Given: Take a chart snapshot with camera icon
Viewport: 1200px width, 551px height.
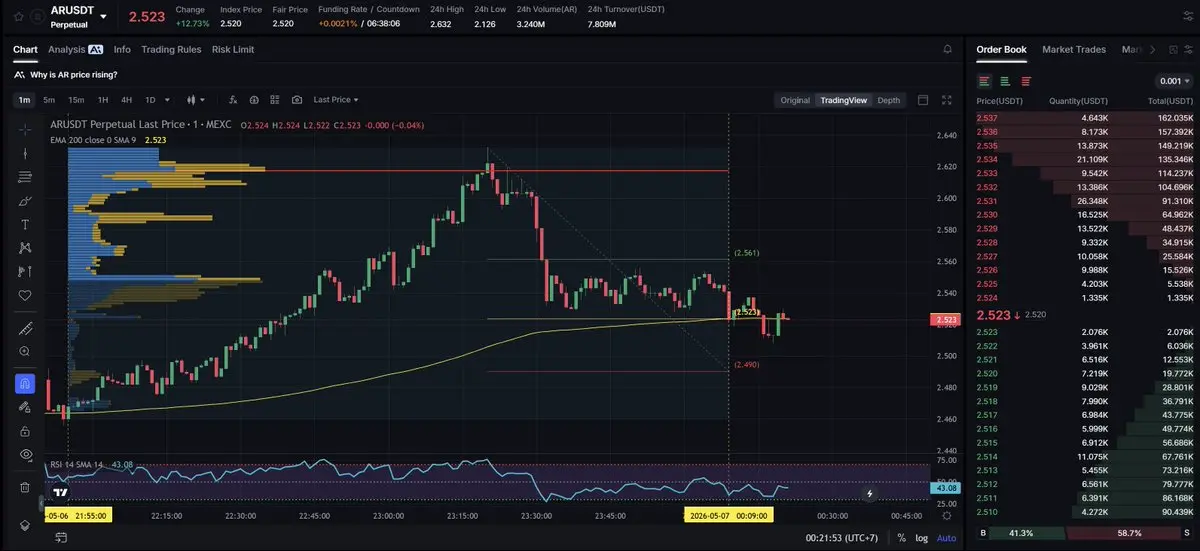Looking at the screenshot, I should coord(297,100).
